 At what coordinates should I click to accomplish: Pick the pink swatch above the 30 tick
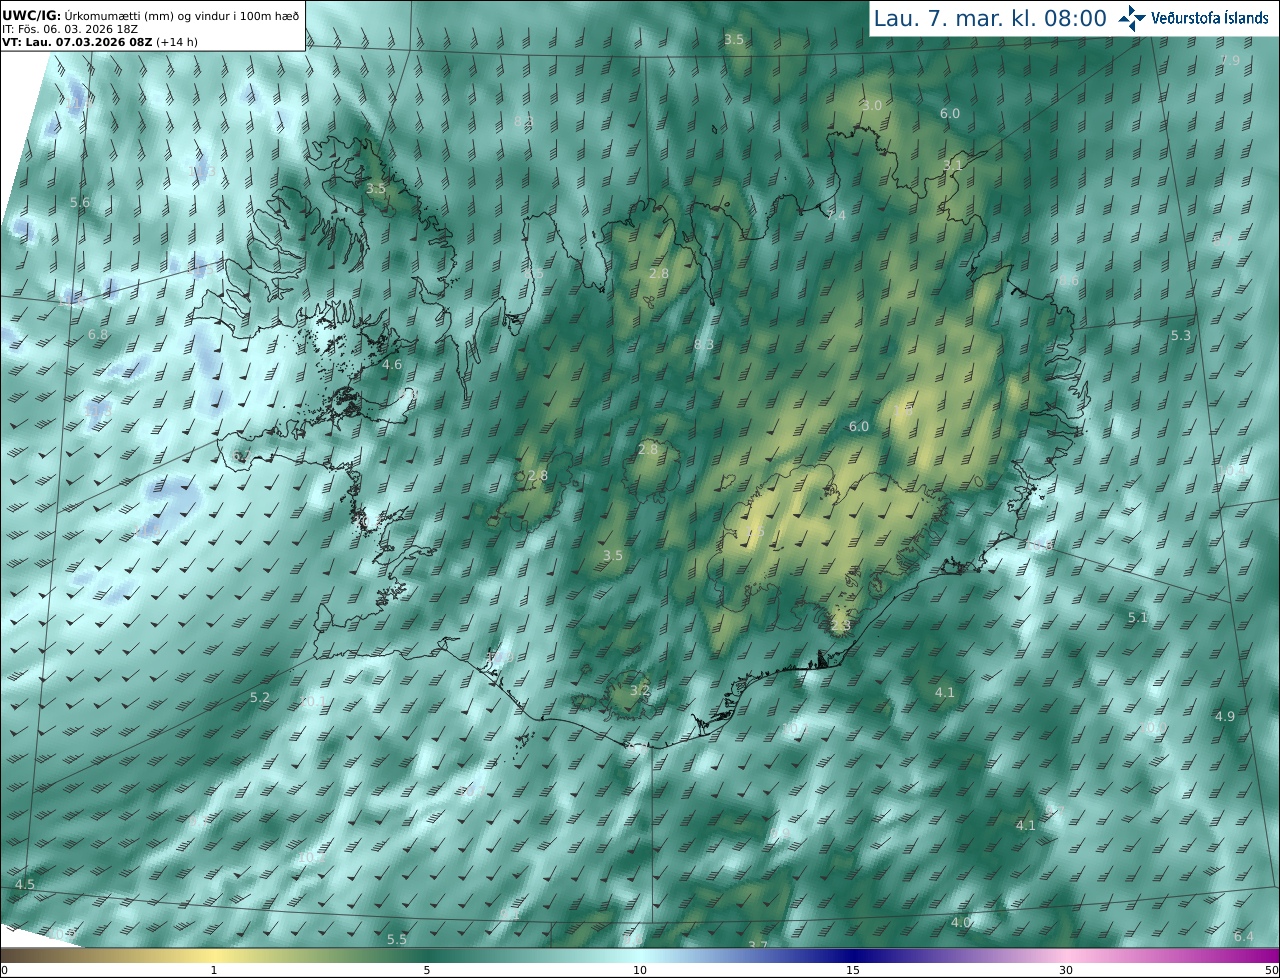coord(1066,955)
